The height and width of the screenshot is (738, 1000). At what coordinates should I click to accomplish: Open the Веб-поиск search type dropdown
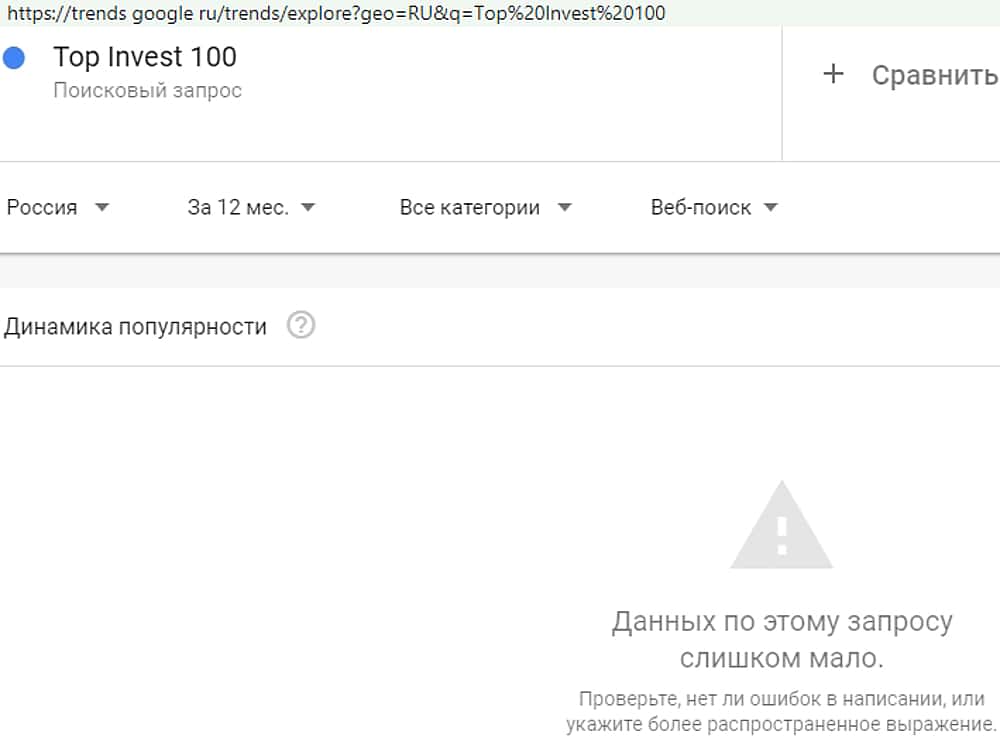(x=714, y=207)
